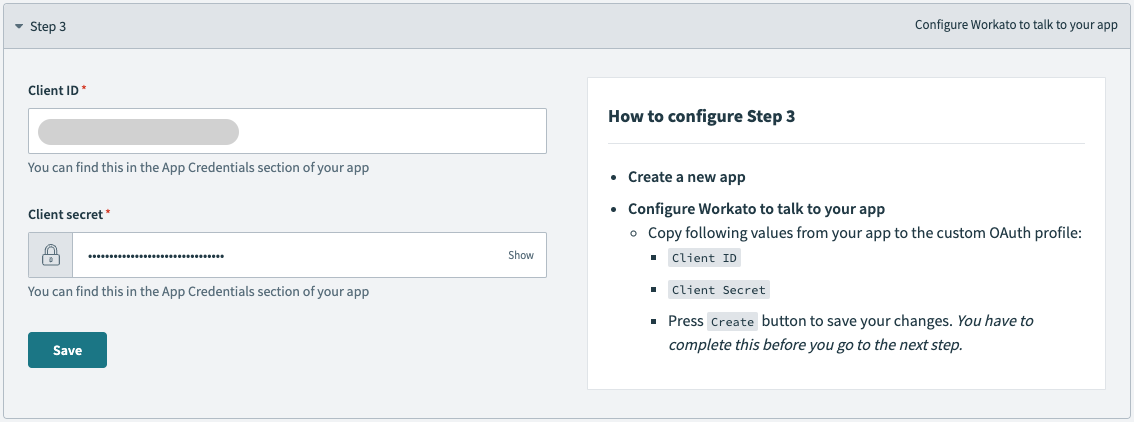
Task: Save the OAuth credentials
Action: point(67,350)
